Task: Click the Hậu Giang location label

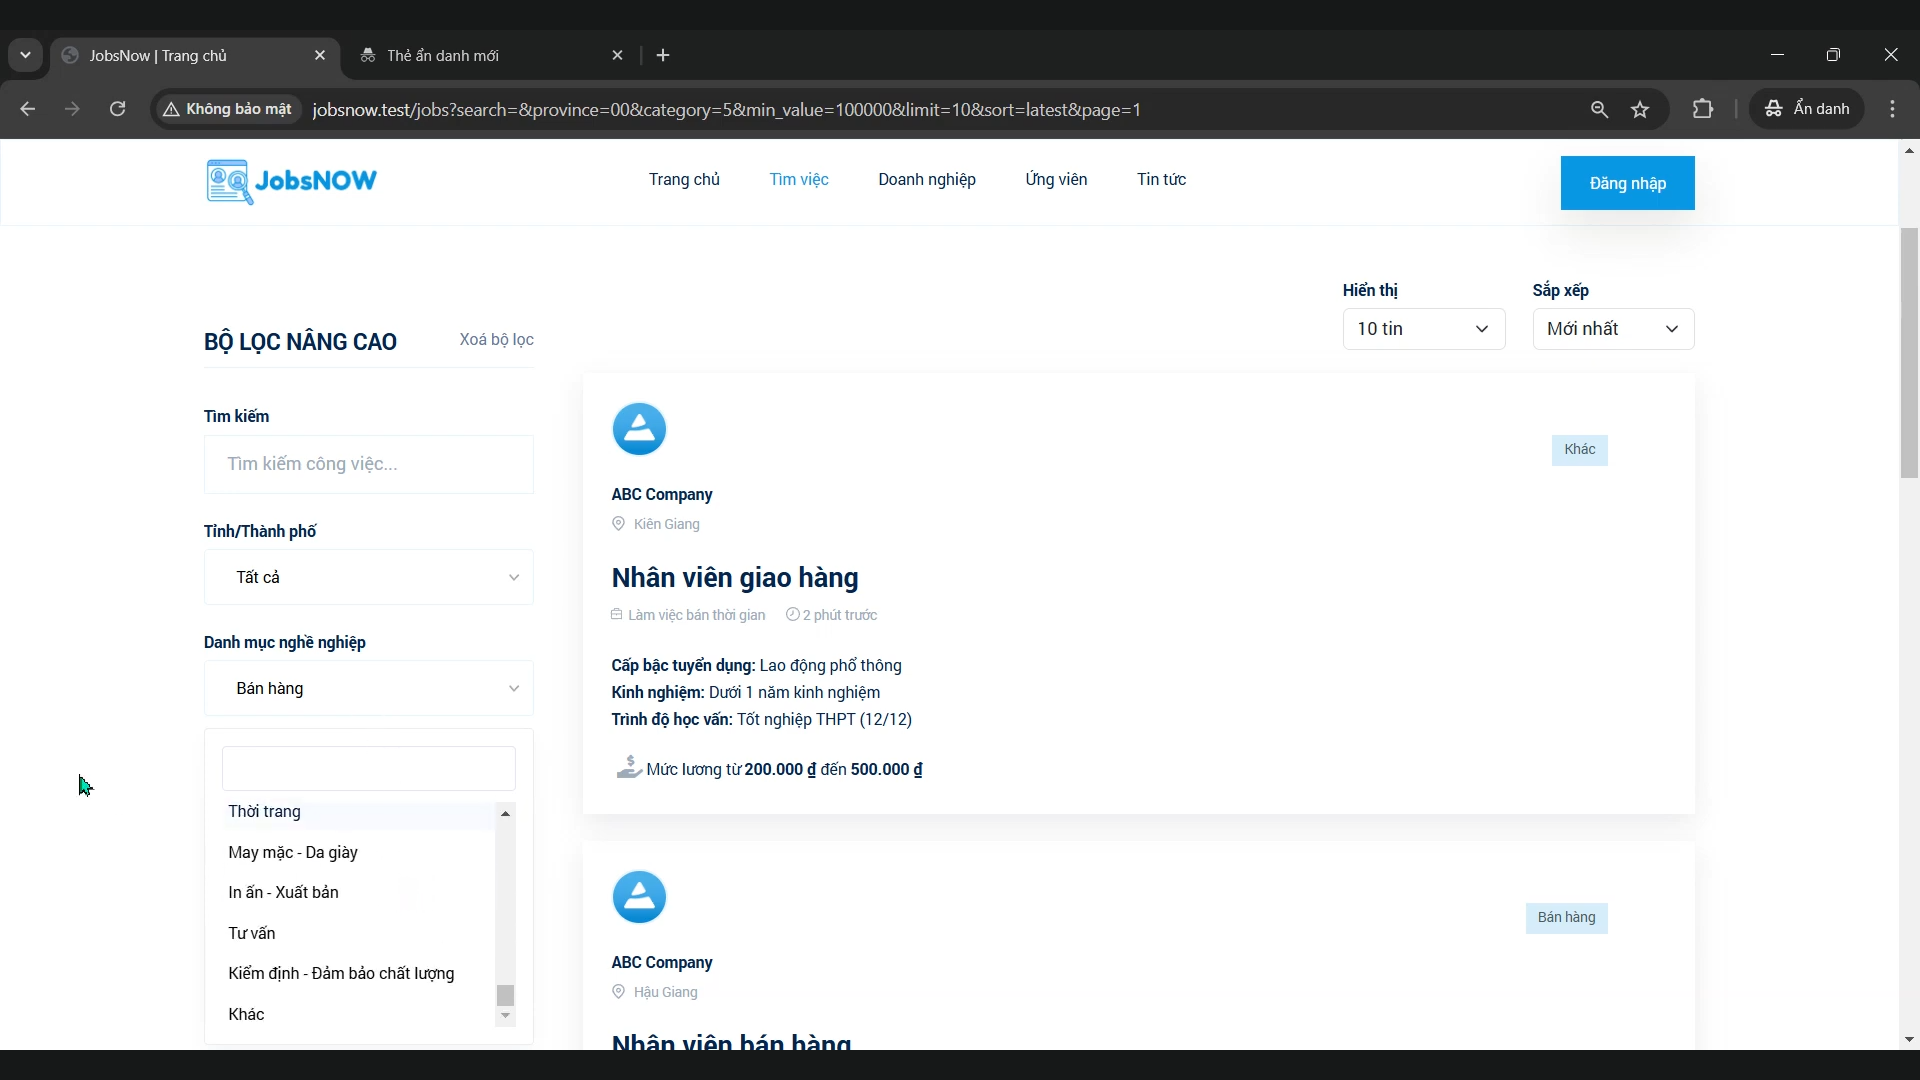Action: [666, 992]
